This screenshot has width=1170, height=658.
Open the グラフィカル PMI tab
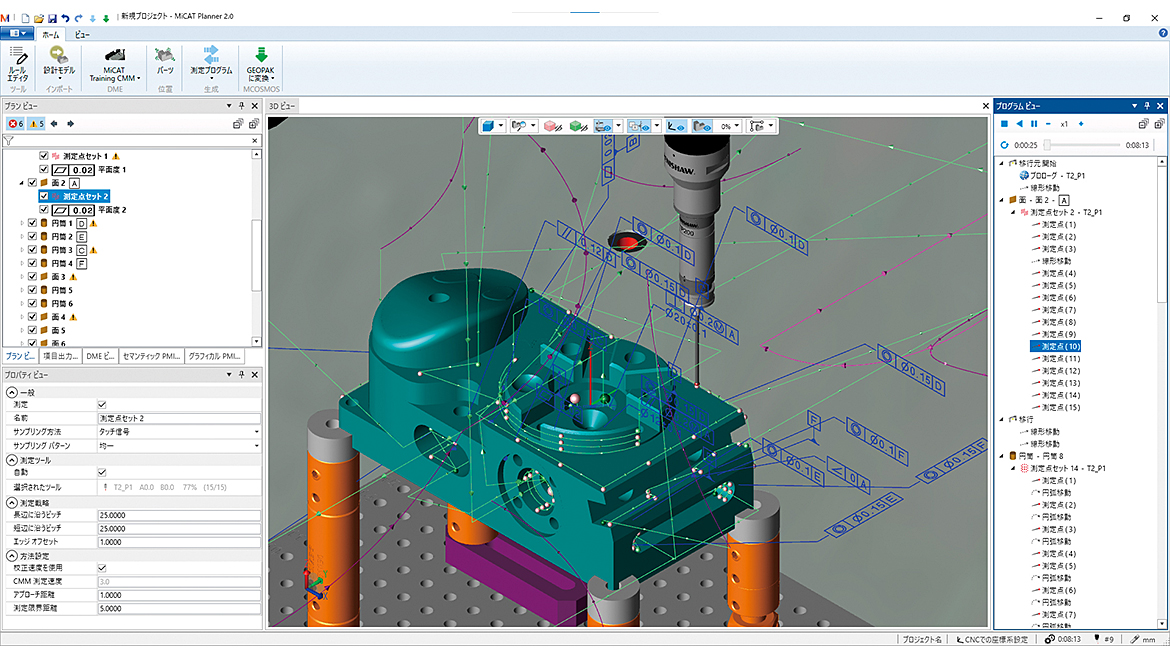214,357
